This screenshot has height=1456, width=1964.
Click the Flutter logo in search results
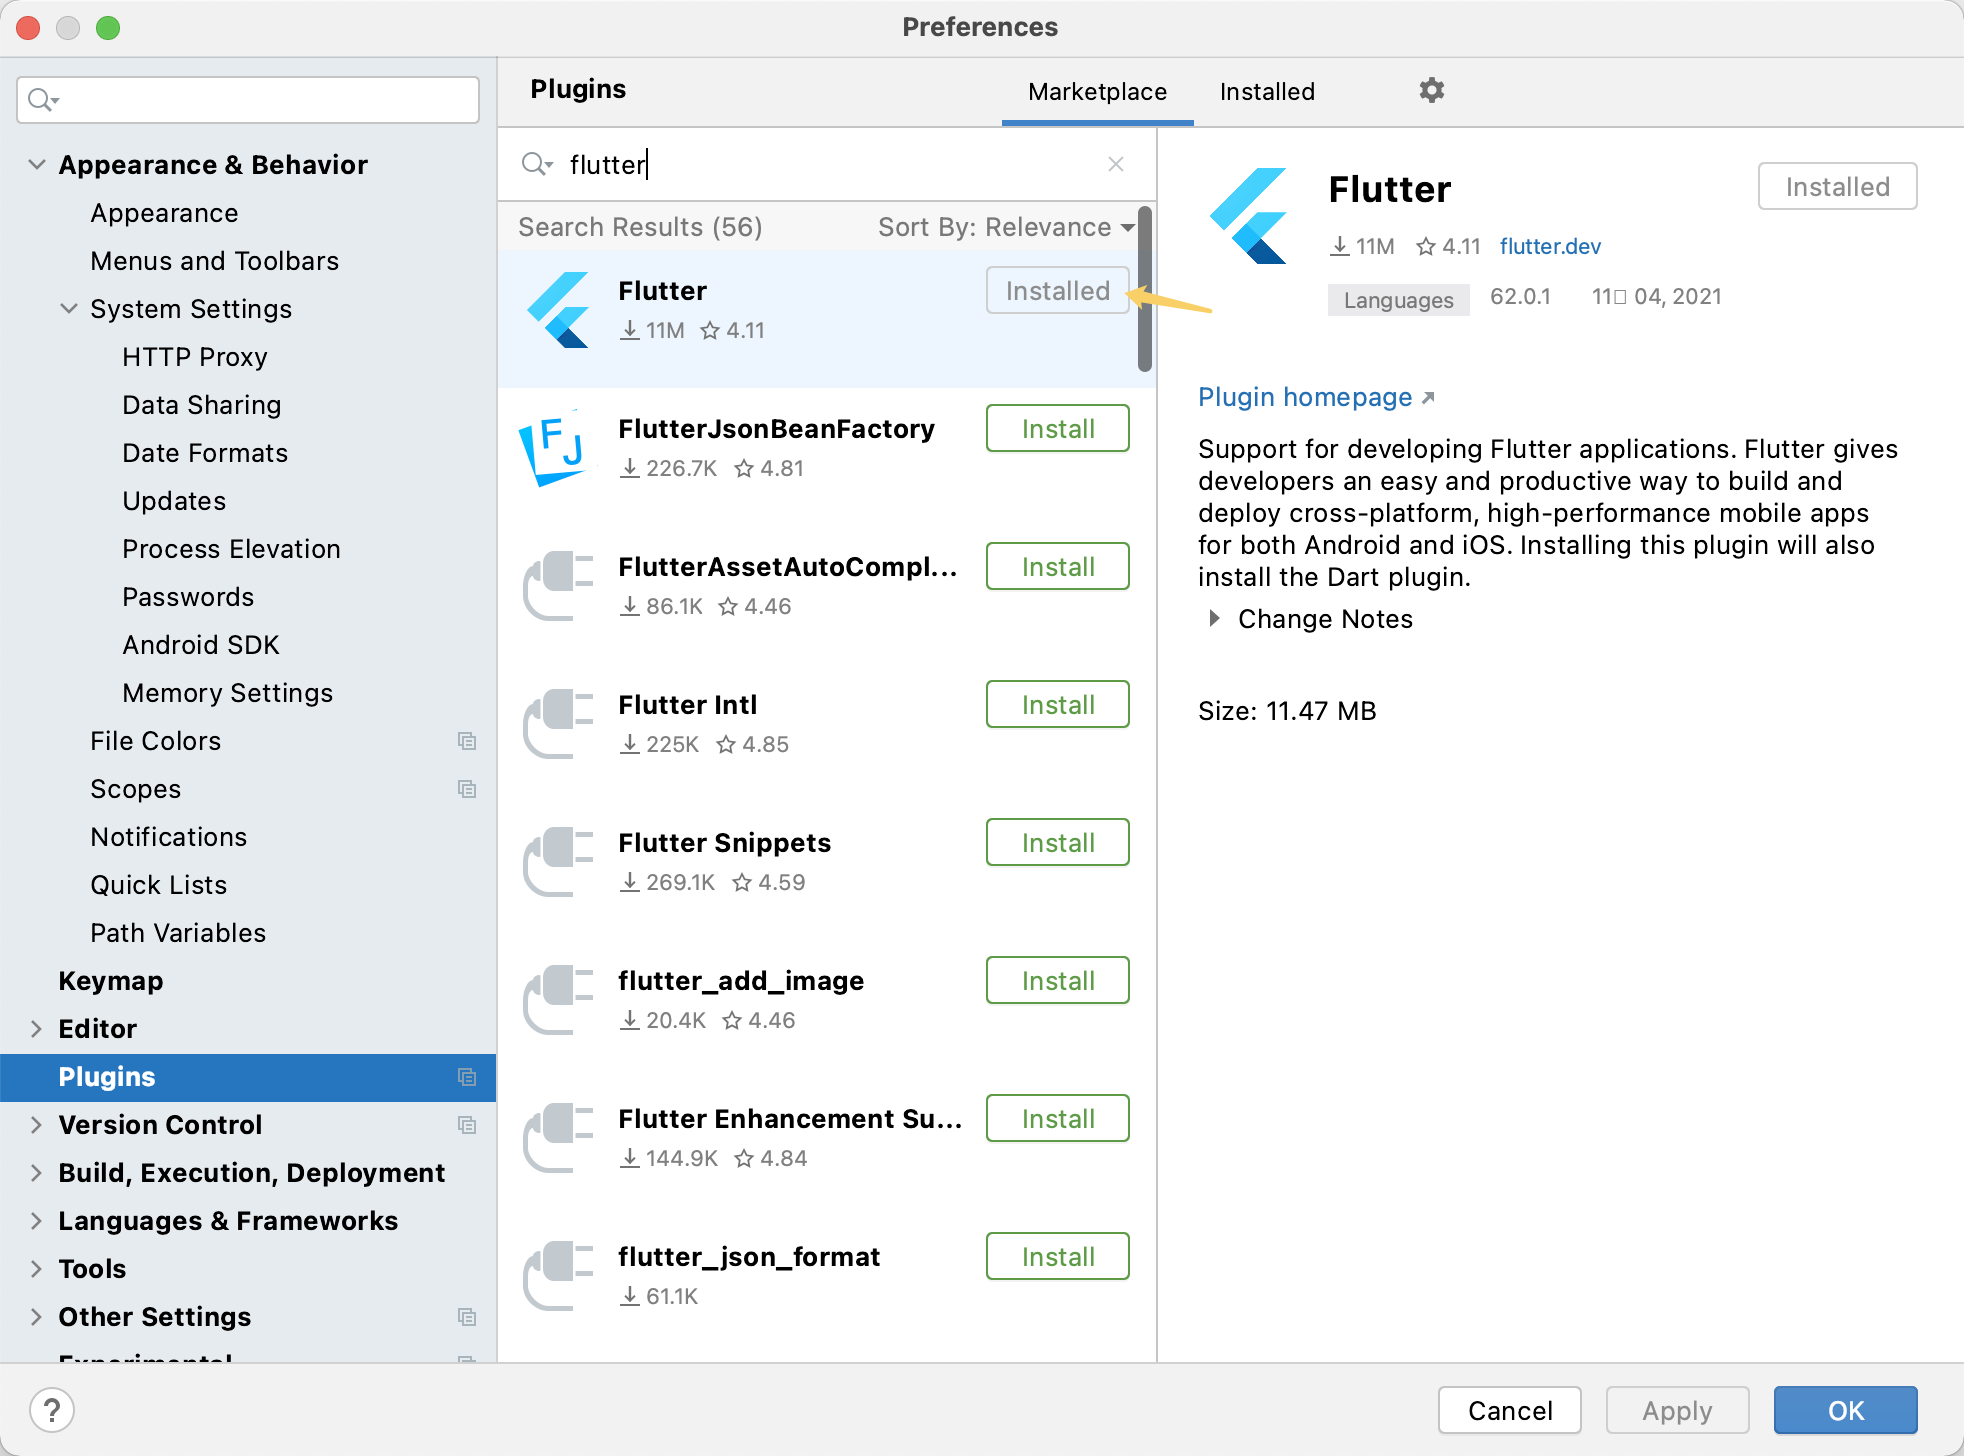coord(558,310)
